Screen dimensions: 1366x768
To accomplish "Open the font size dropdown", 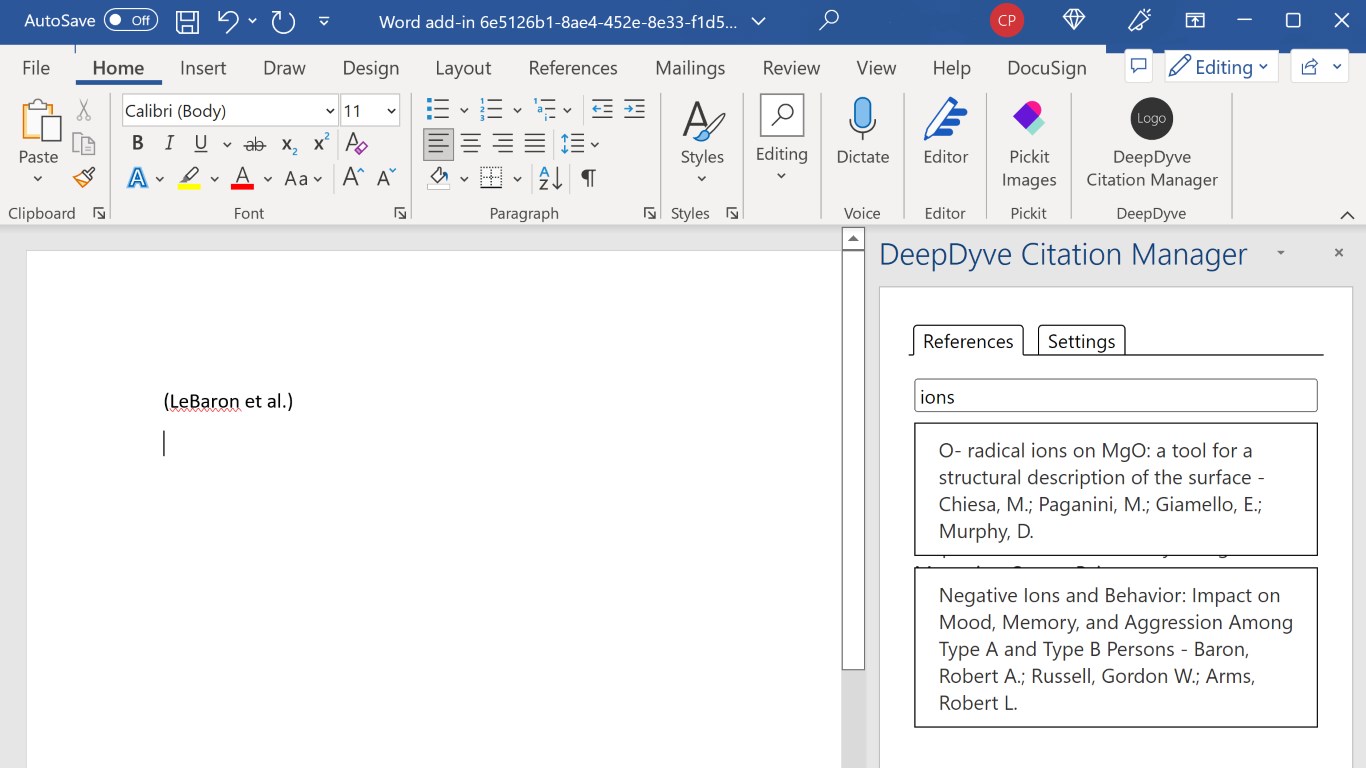I will tap(391, 111).
